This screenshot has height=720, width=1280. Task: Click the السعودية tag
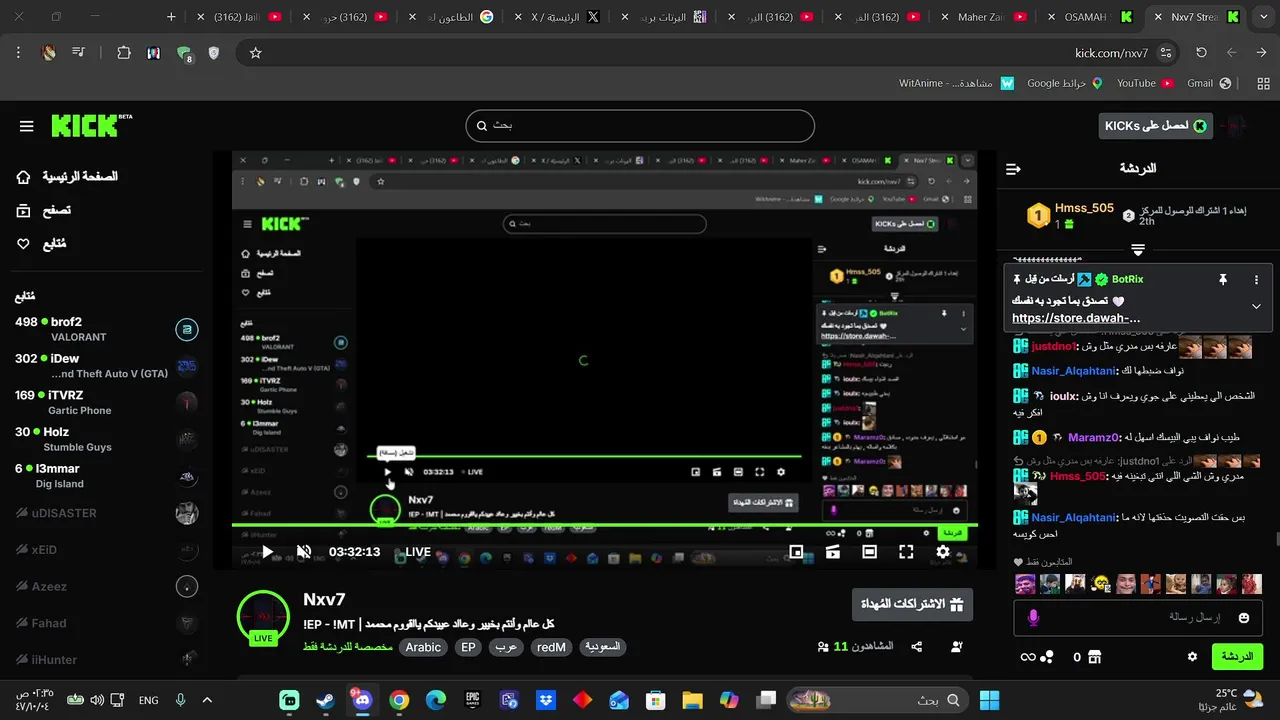[602, 647]
